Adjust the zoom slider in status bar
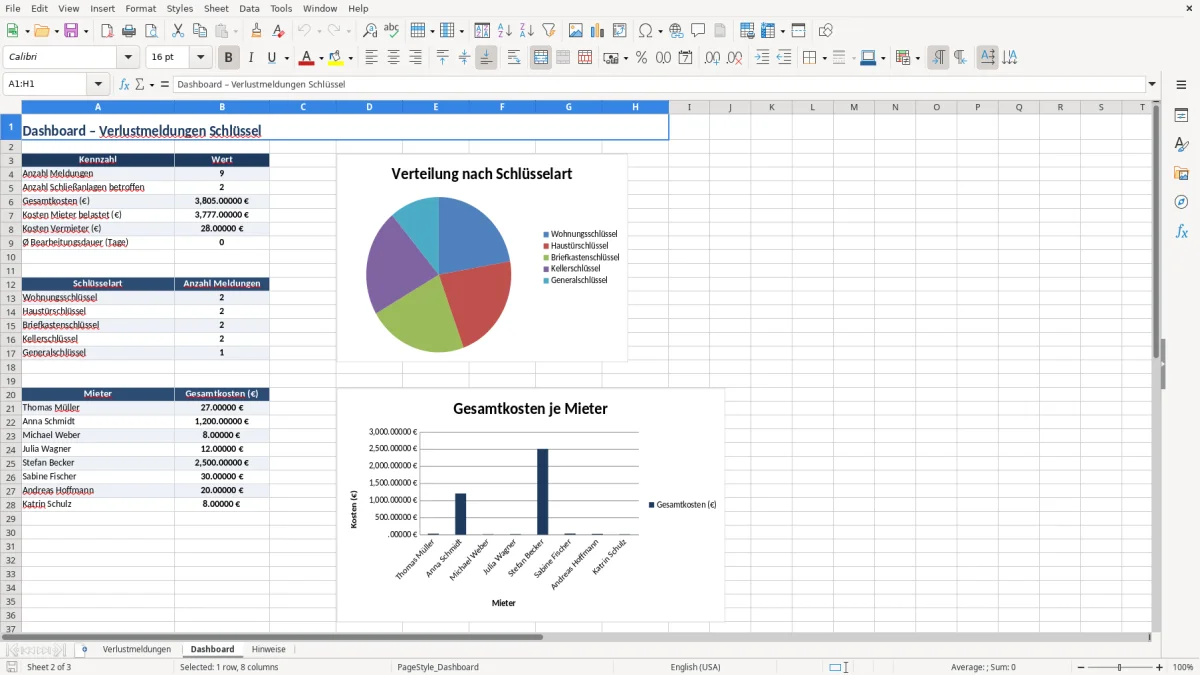The width and height of the screenshot is (1200, 675). pos(1120,667)
